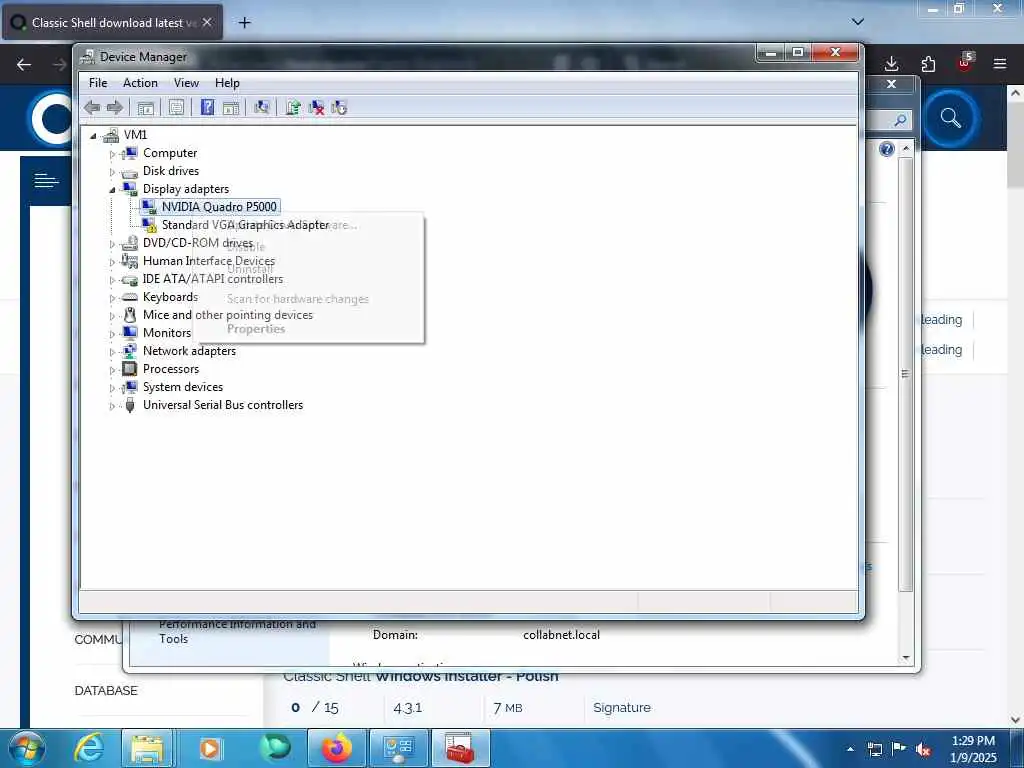Expand the IDE ATA/ATAPI controllers category

(112, 280)
